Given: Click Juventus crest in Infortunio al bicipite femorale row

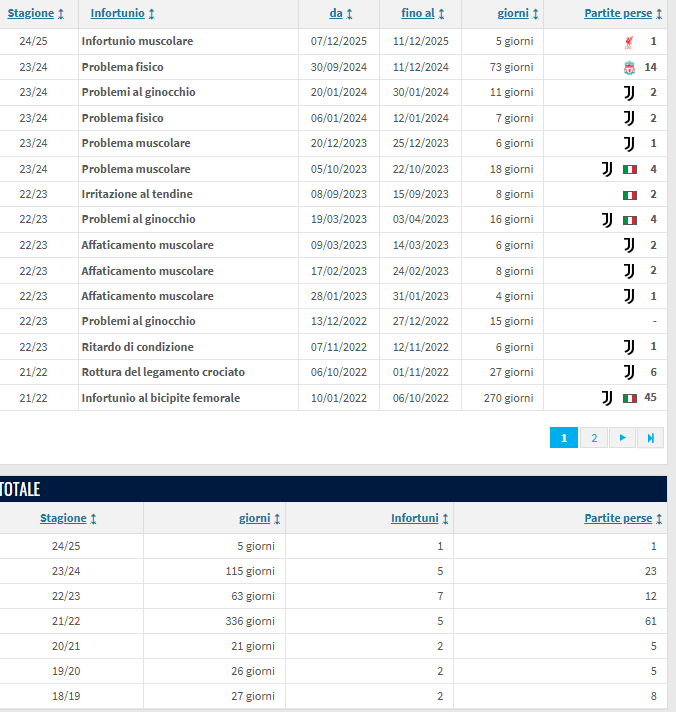Looking at the screenshot, I should click(607, 398).
